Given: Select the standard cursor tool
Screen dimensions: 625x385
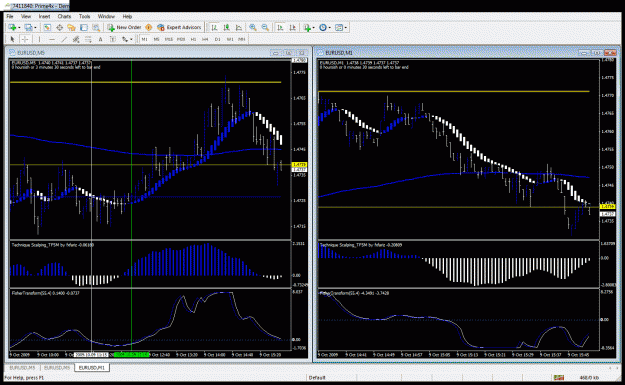Looking at the screenshot, I should (x=12, y=39).
